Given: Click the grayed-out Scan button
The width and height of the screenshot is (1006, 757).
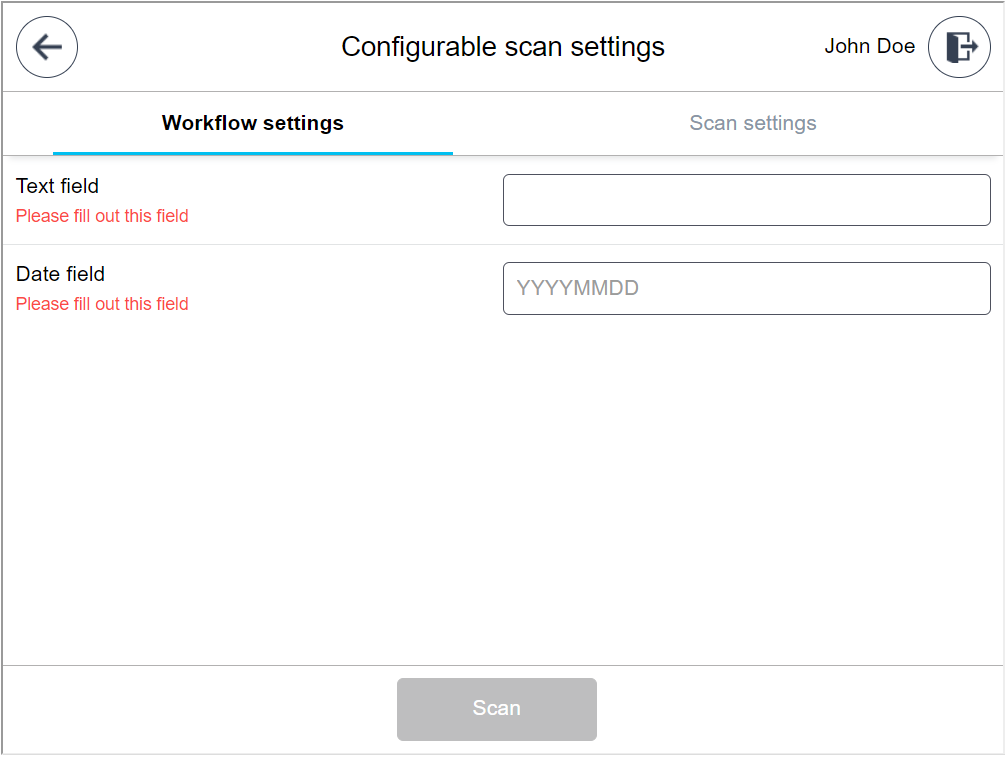Looking at the screenshot, I should [497, 709].
